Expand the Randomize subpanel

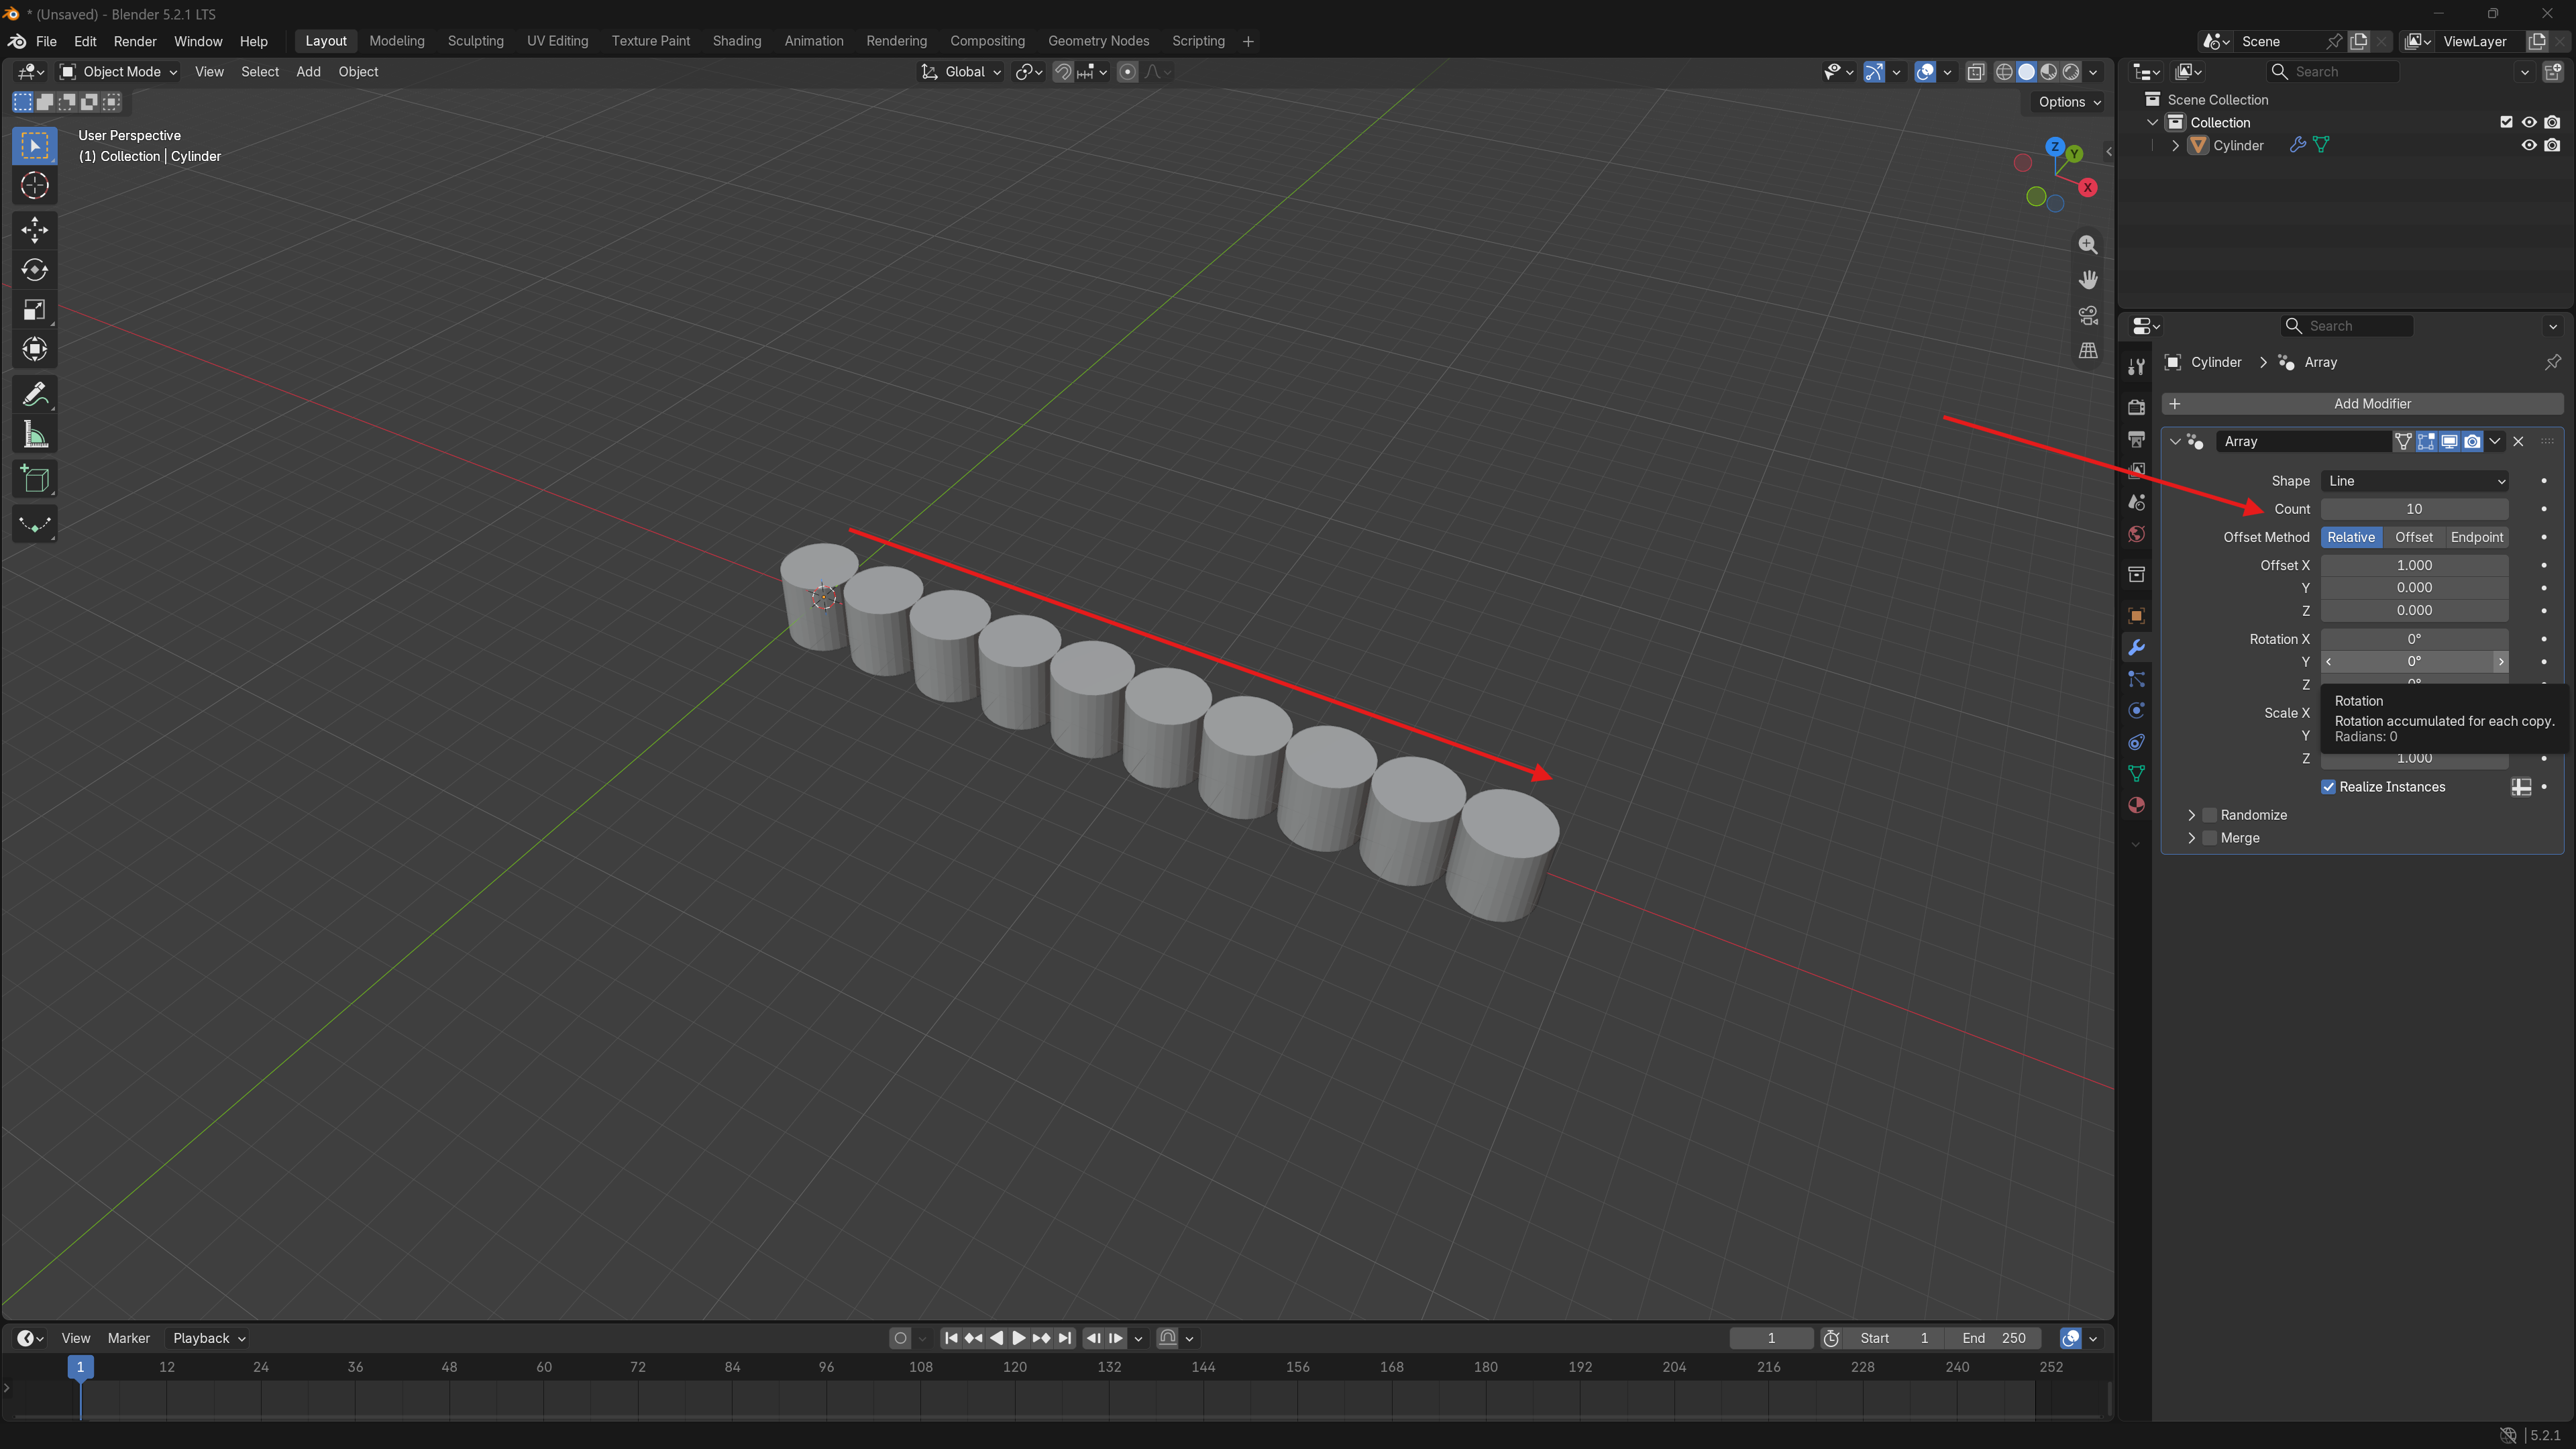(x=2192, y=815)
